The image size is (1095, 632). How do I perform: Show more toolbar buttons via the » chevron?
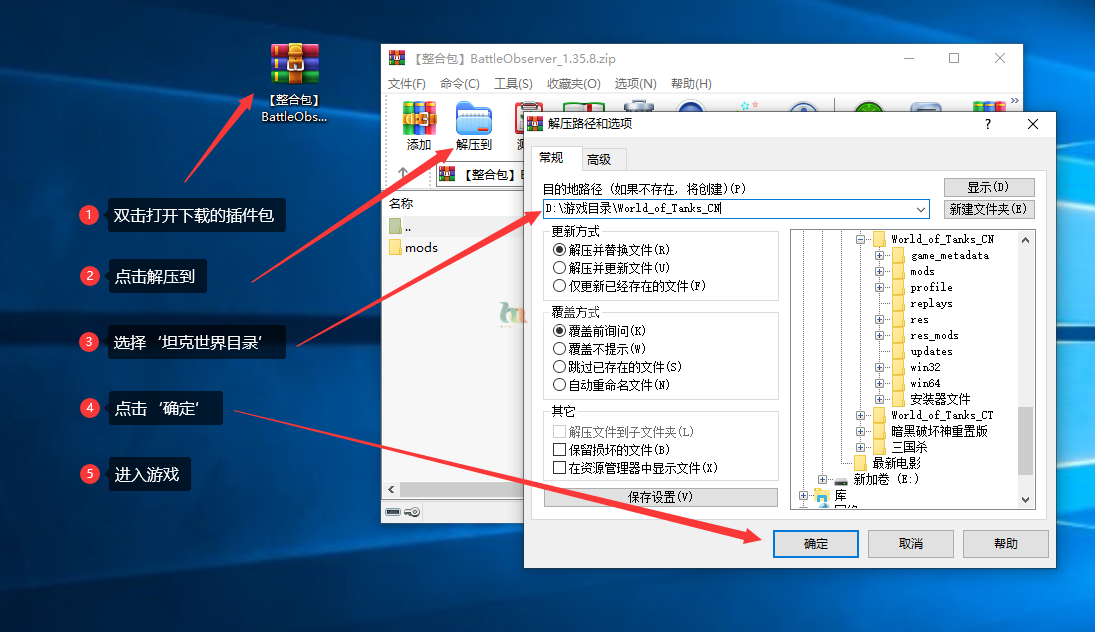(x=1015, y=101)
